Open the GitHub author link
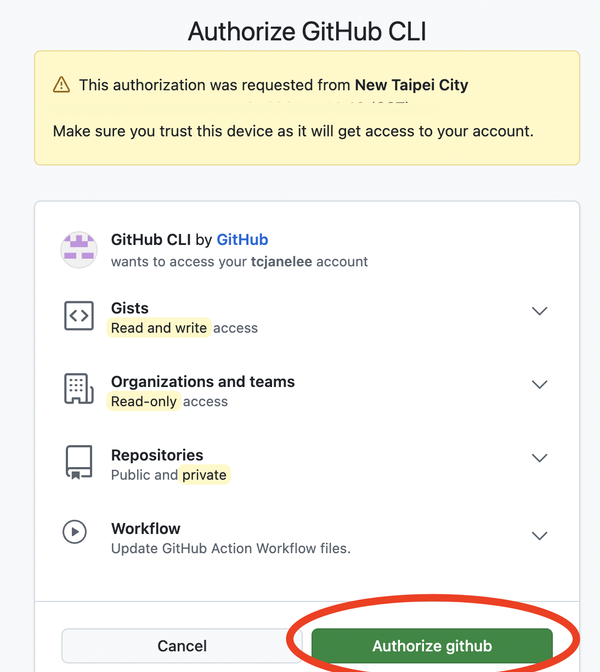The height and width of the screenshot is (672, 600). click(x=242, y=240)
